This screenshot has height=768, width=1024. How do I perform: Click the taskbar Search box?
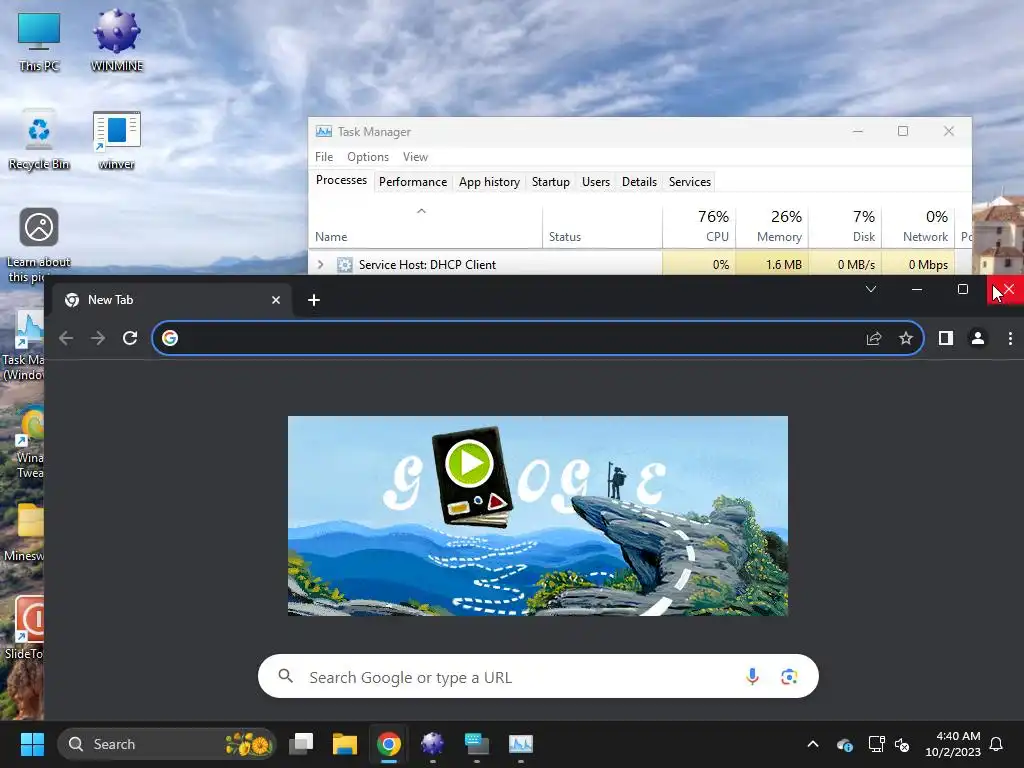[167, 744]
